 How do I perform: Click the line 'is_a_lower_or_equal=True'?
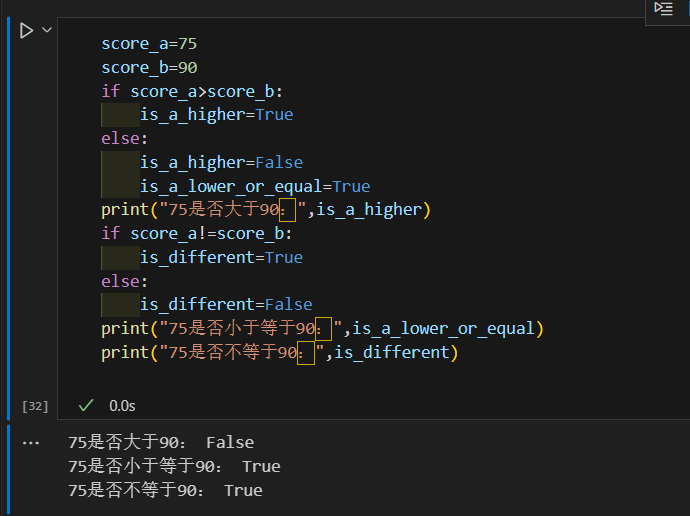pyautogui.click(x=255, y=186)
